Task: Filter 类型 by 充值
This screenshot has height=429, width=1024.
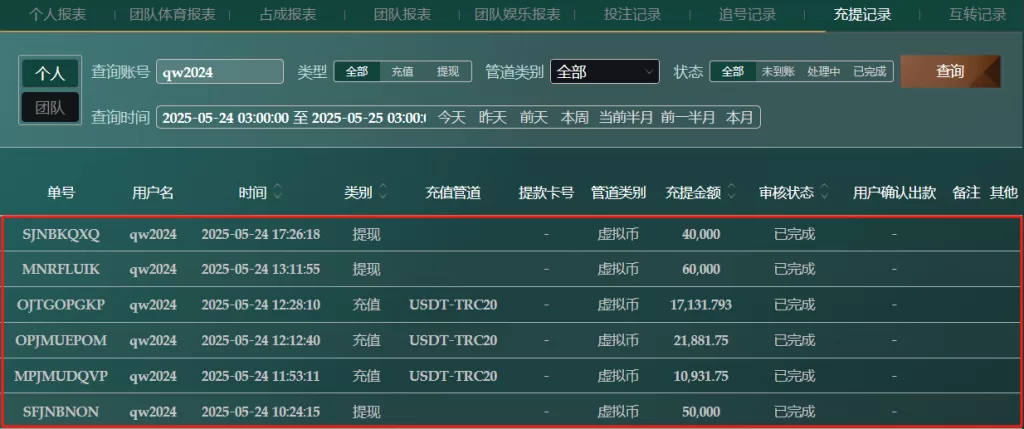Action: (x=402, y=72)
